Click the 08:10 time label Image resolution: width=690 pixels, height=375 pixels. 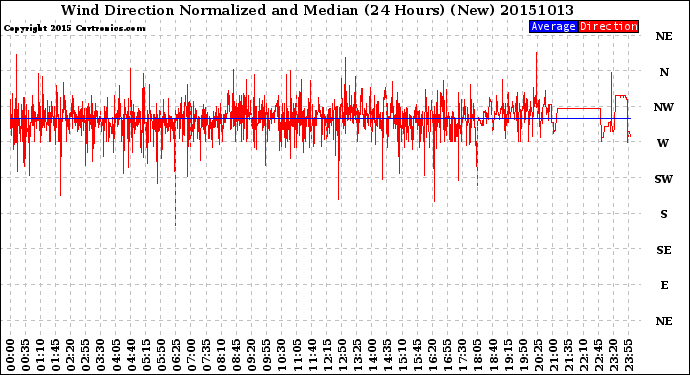tap(221, 355)
